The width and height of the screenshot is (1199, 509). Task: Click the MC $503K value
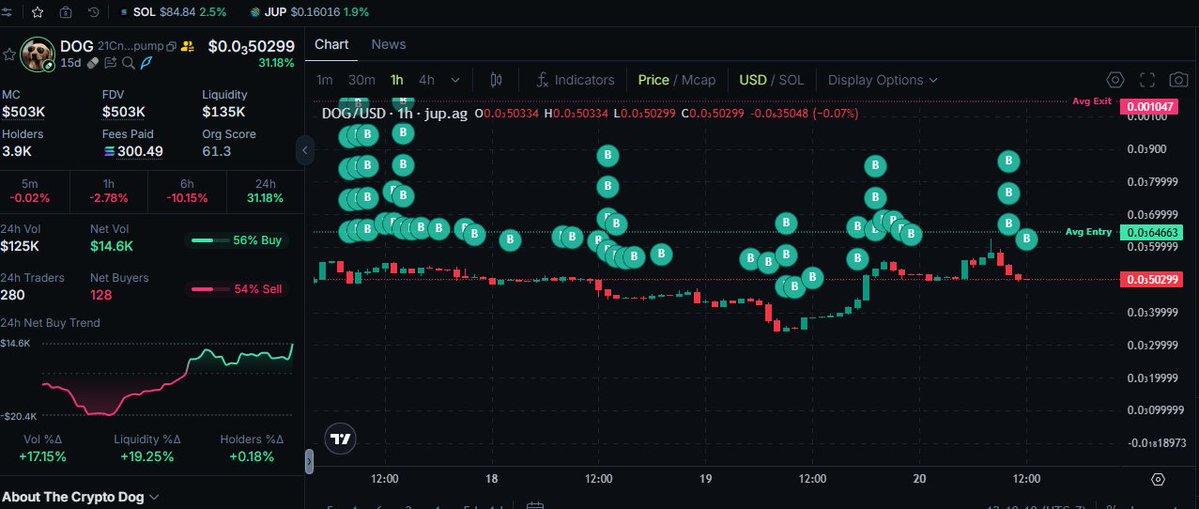click(x=24, y=112)
